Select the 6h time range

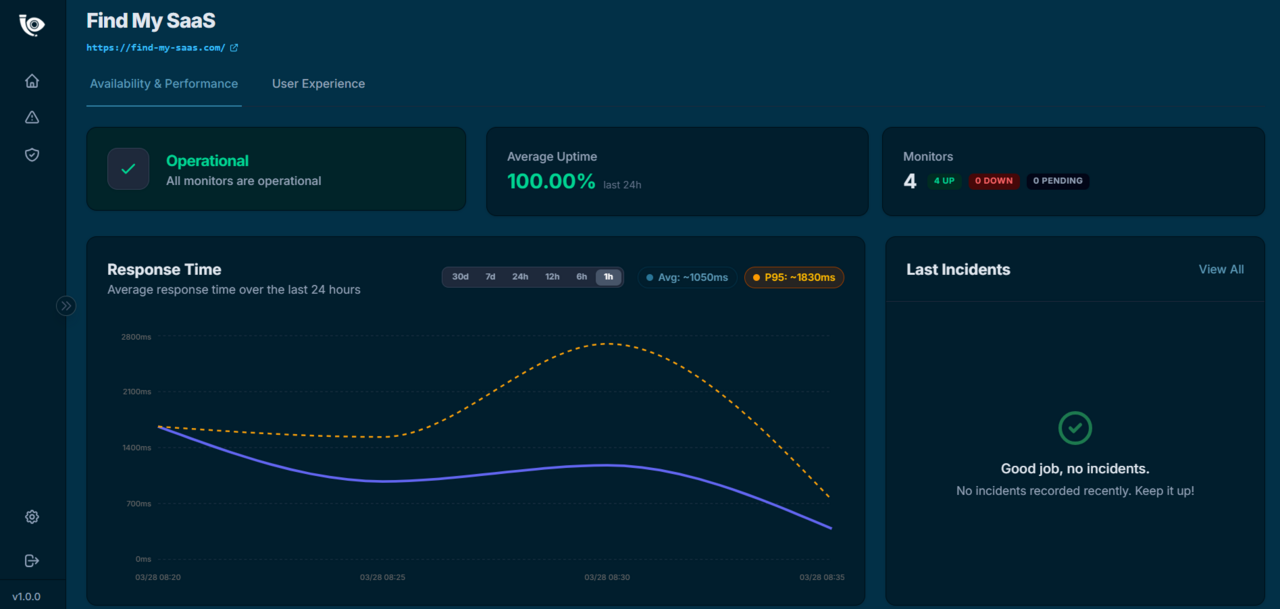coord(581,277)
